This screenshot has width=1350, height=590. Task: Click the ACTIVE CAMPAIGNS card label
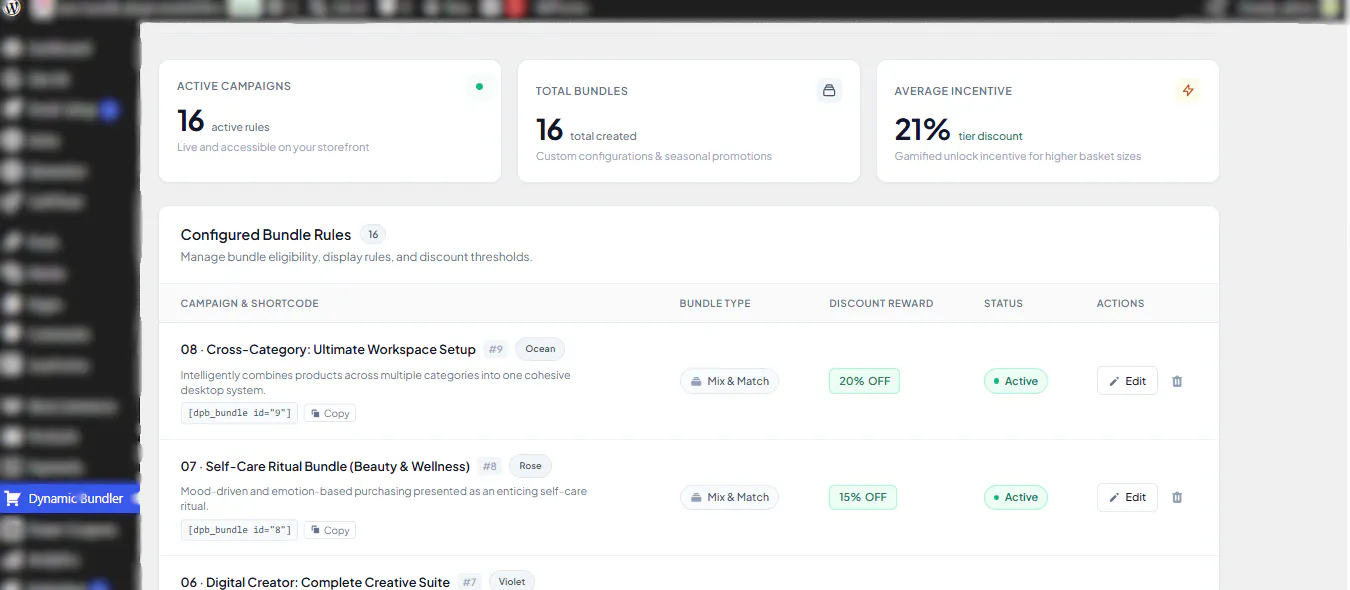point(234,86)
